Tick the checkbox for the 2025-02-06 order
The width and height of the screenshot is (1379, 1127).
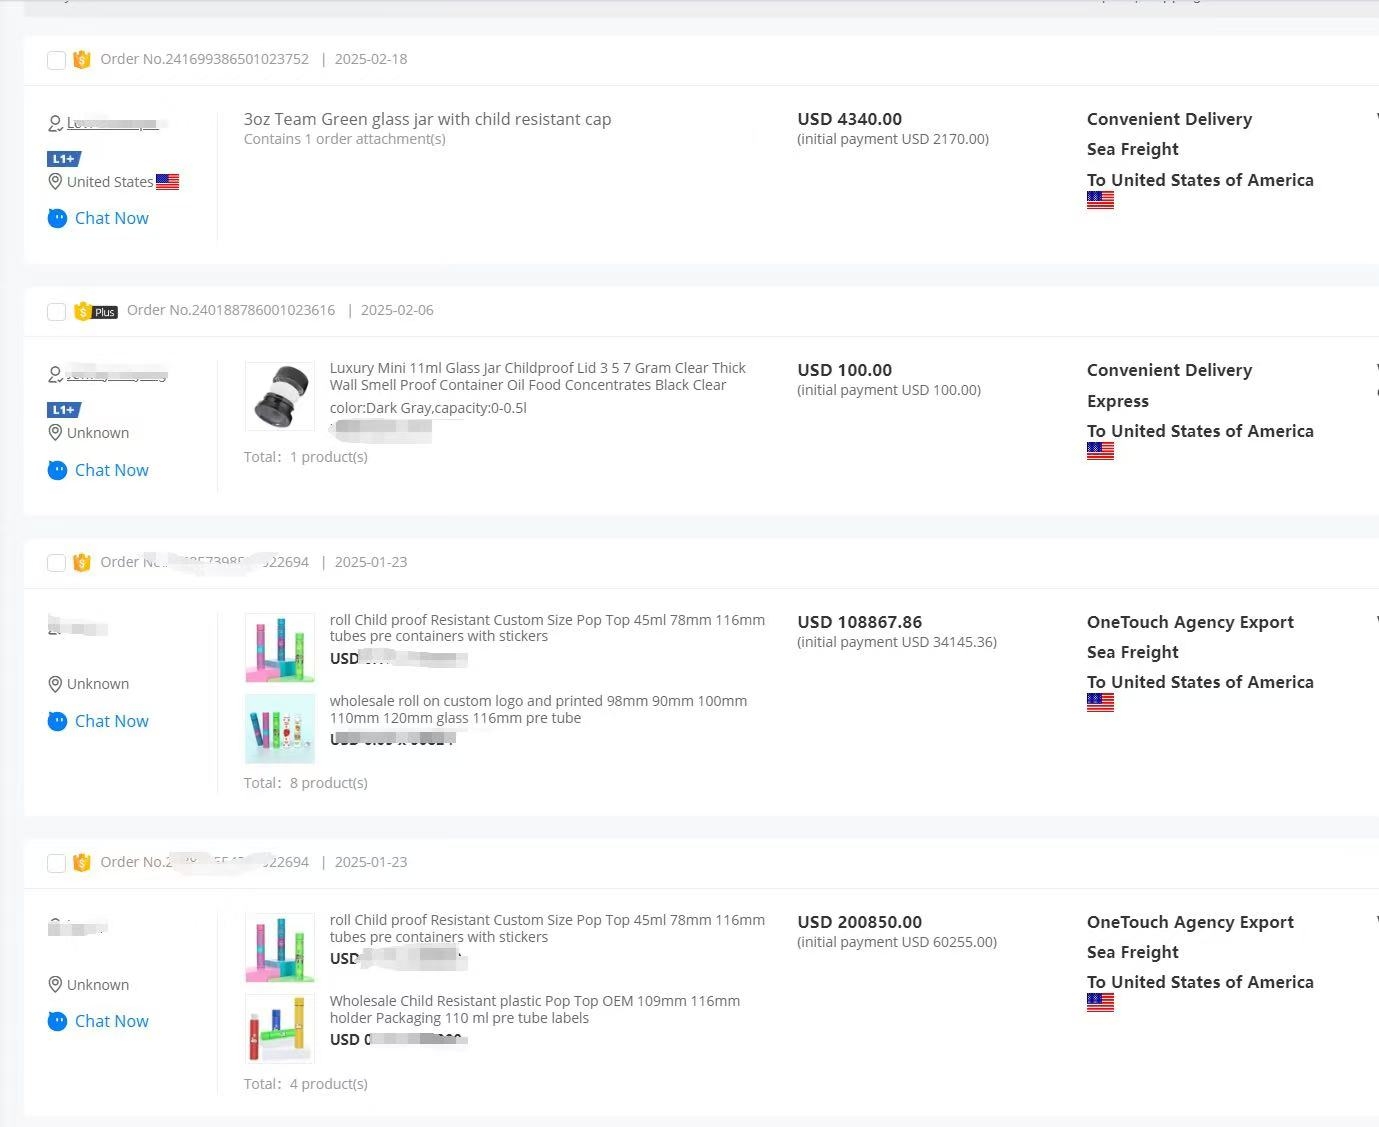(x=57, y=312)
